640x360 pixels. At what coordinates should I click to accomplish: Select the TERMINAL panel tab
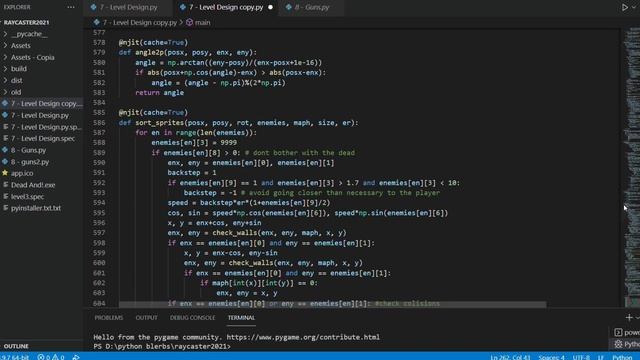(241, 318)
